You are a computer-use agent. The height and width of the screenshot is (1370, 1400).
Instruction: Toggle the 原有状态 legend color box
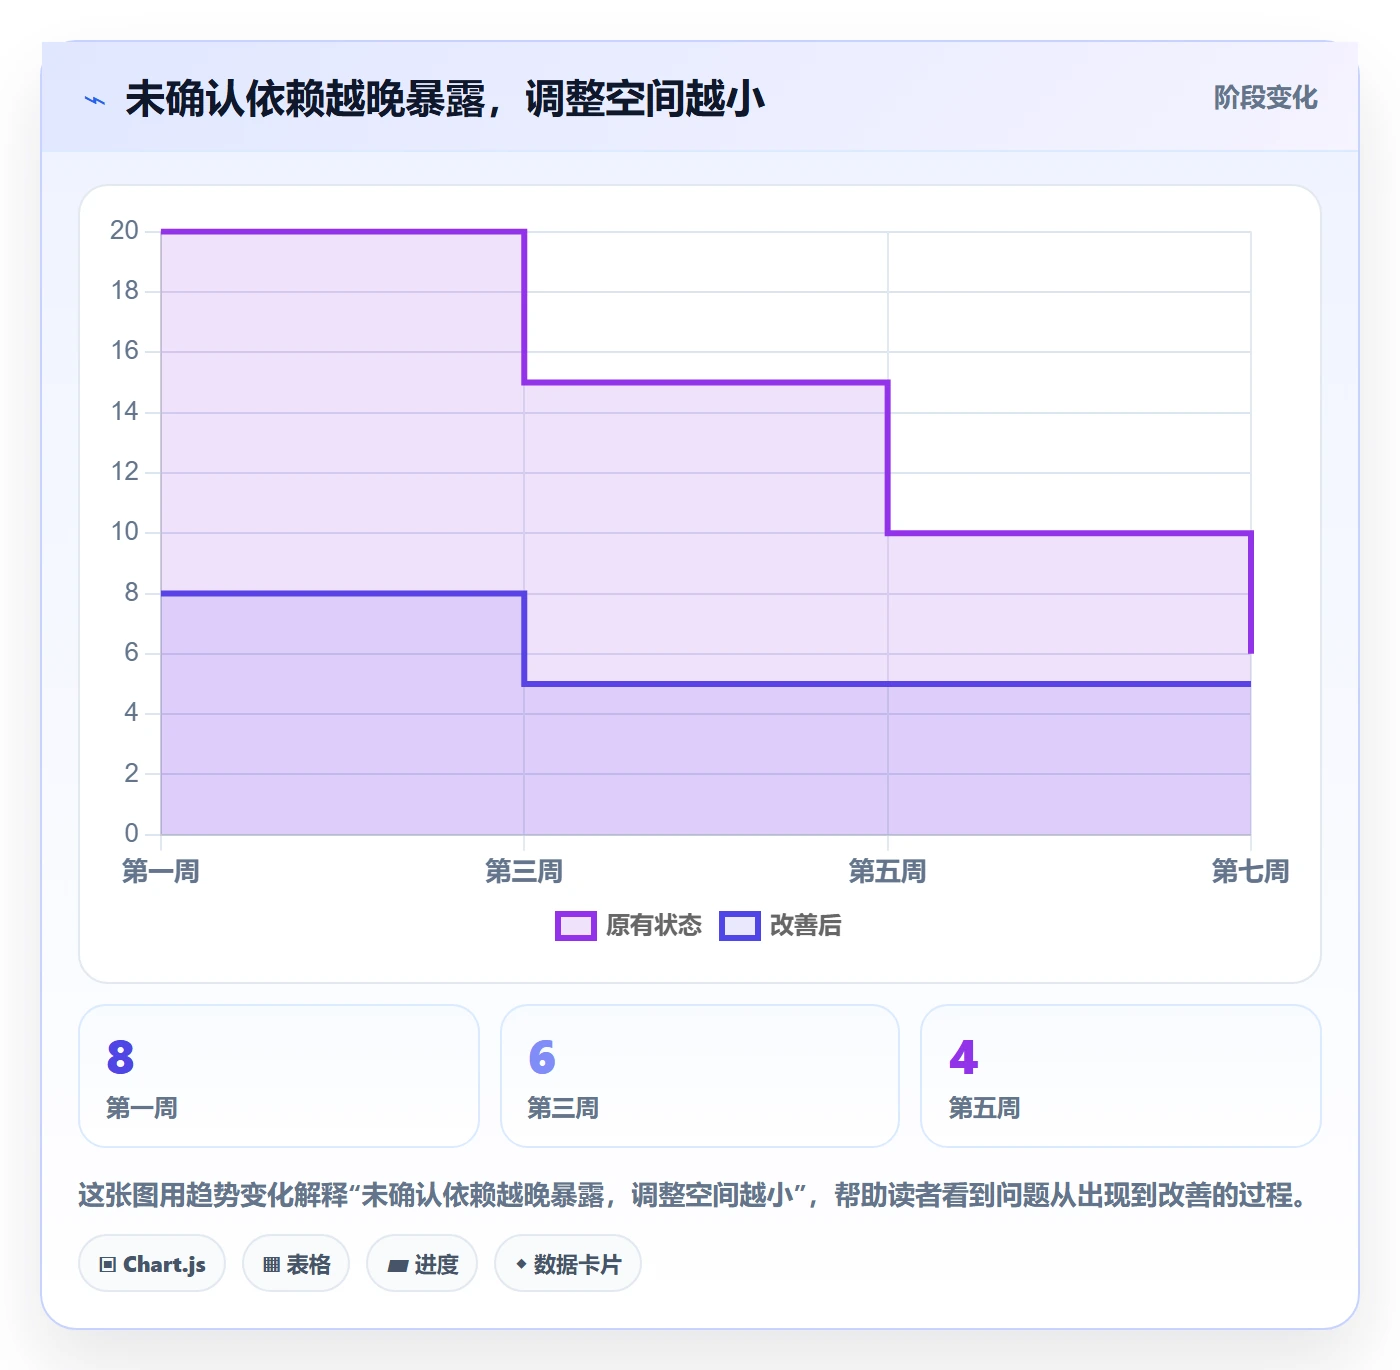pos(575,926)
